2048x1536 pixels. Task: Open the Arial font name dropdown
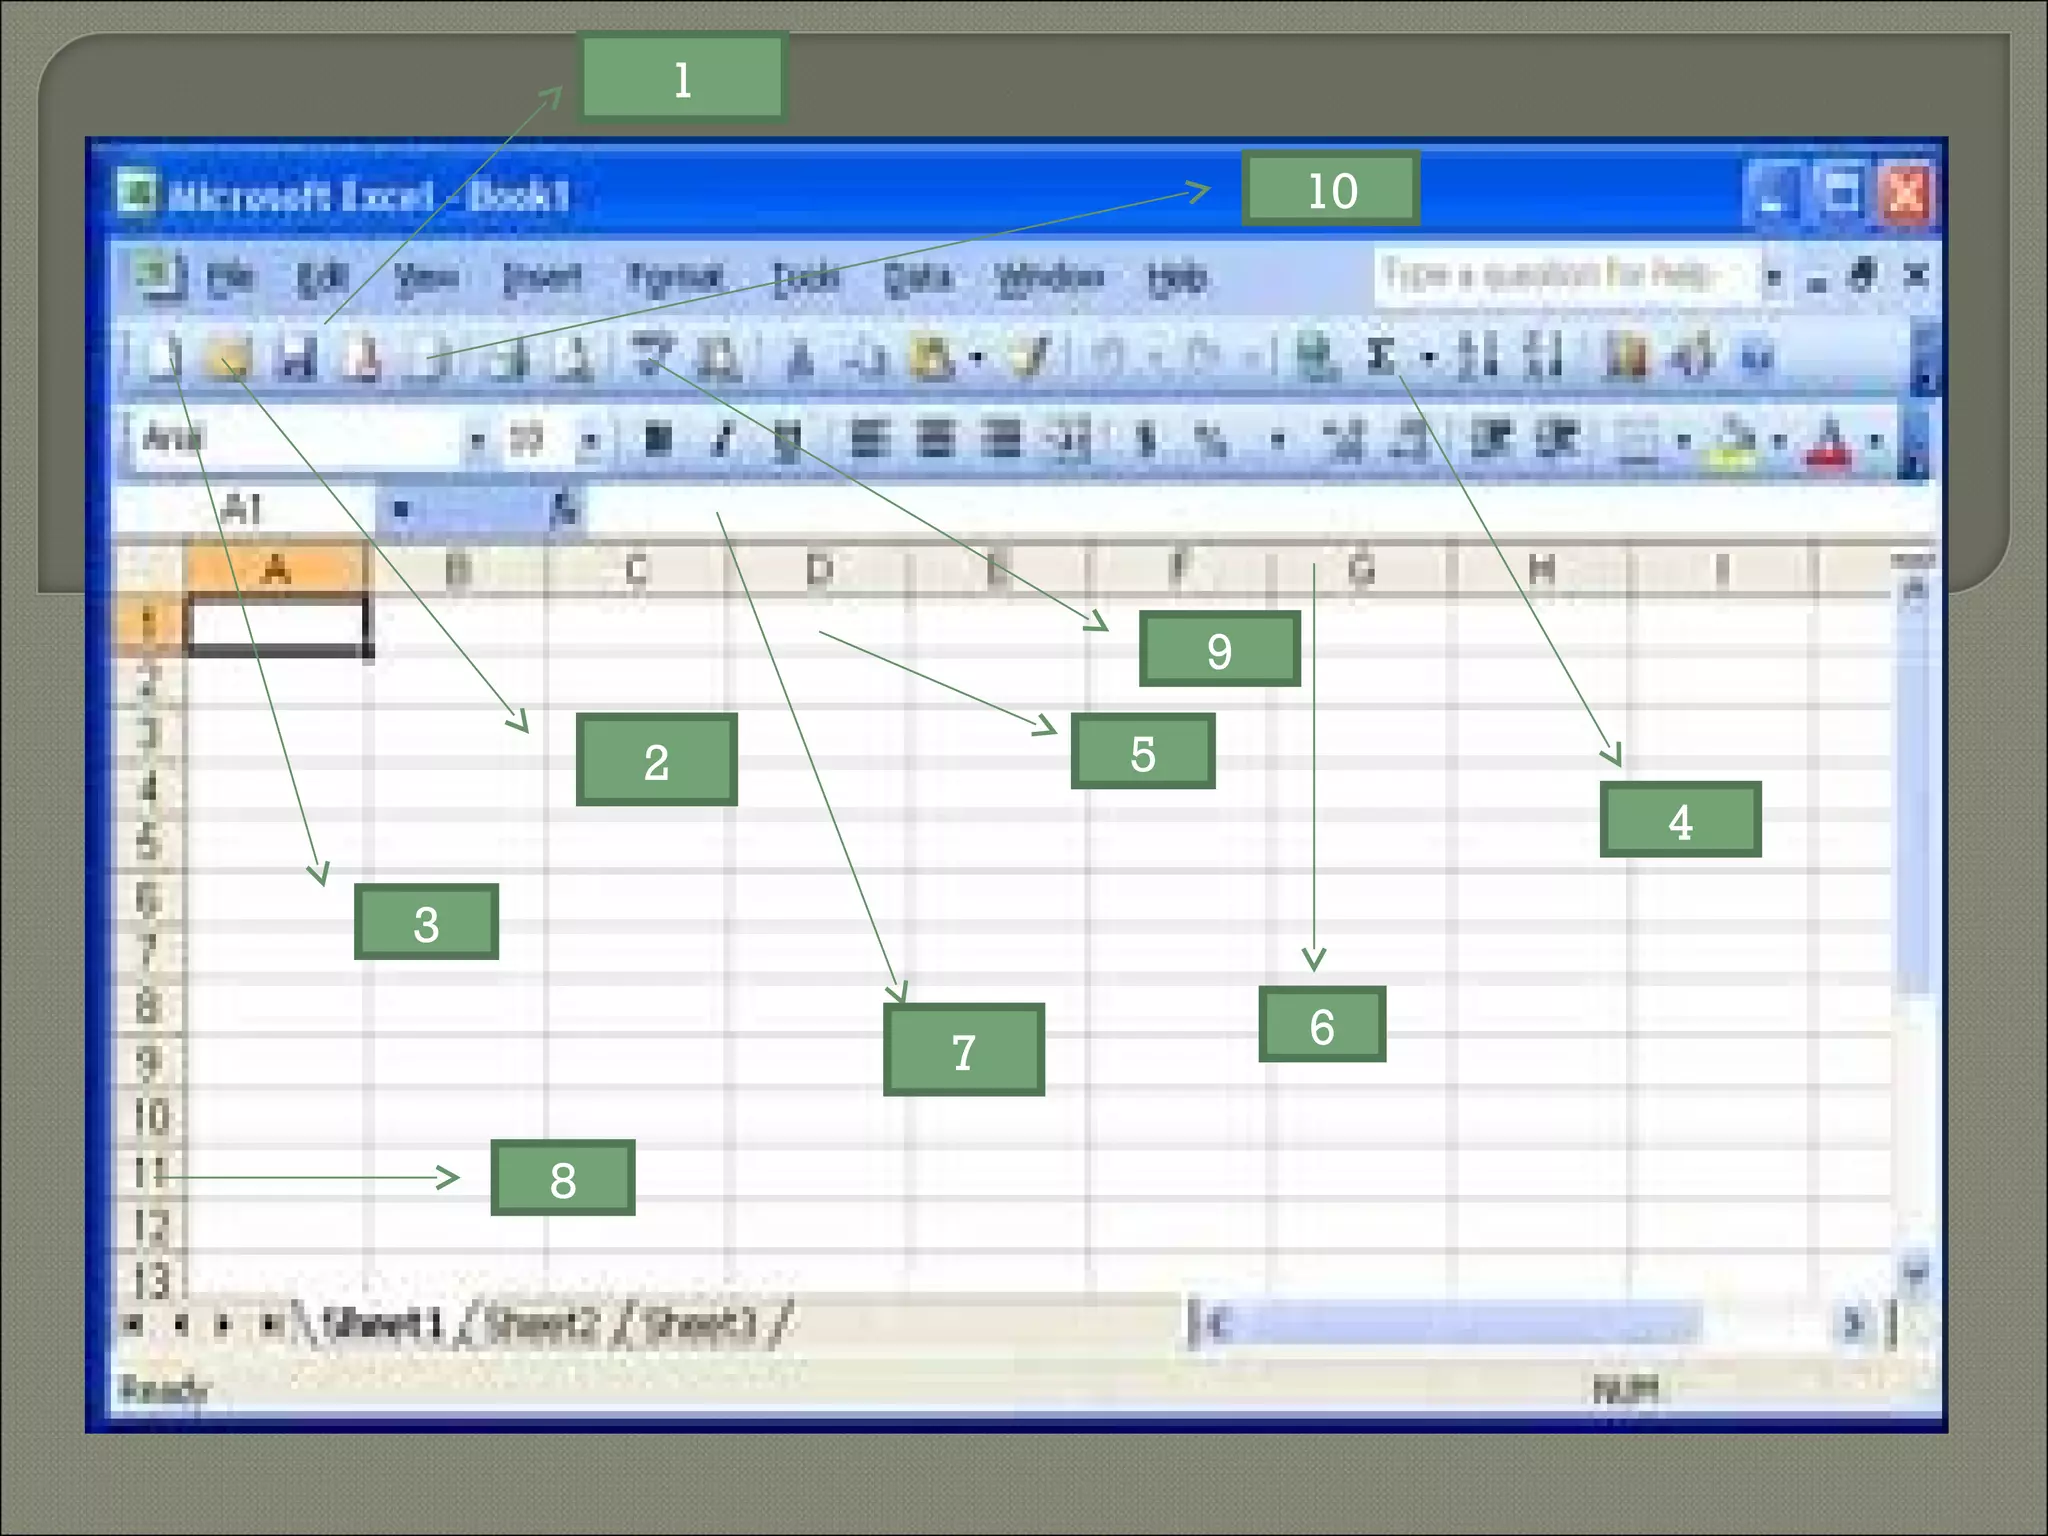point(477,439)
